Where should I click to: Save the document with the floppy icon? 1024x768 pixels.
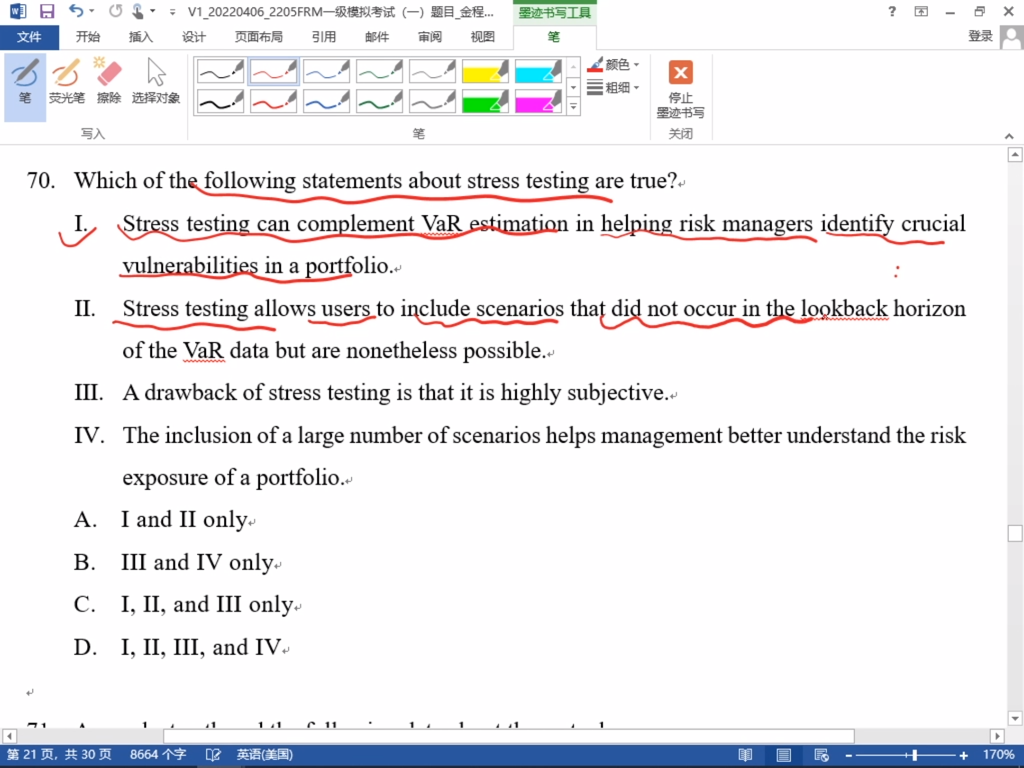pos(47,12)
